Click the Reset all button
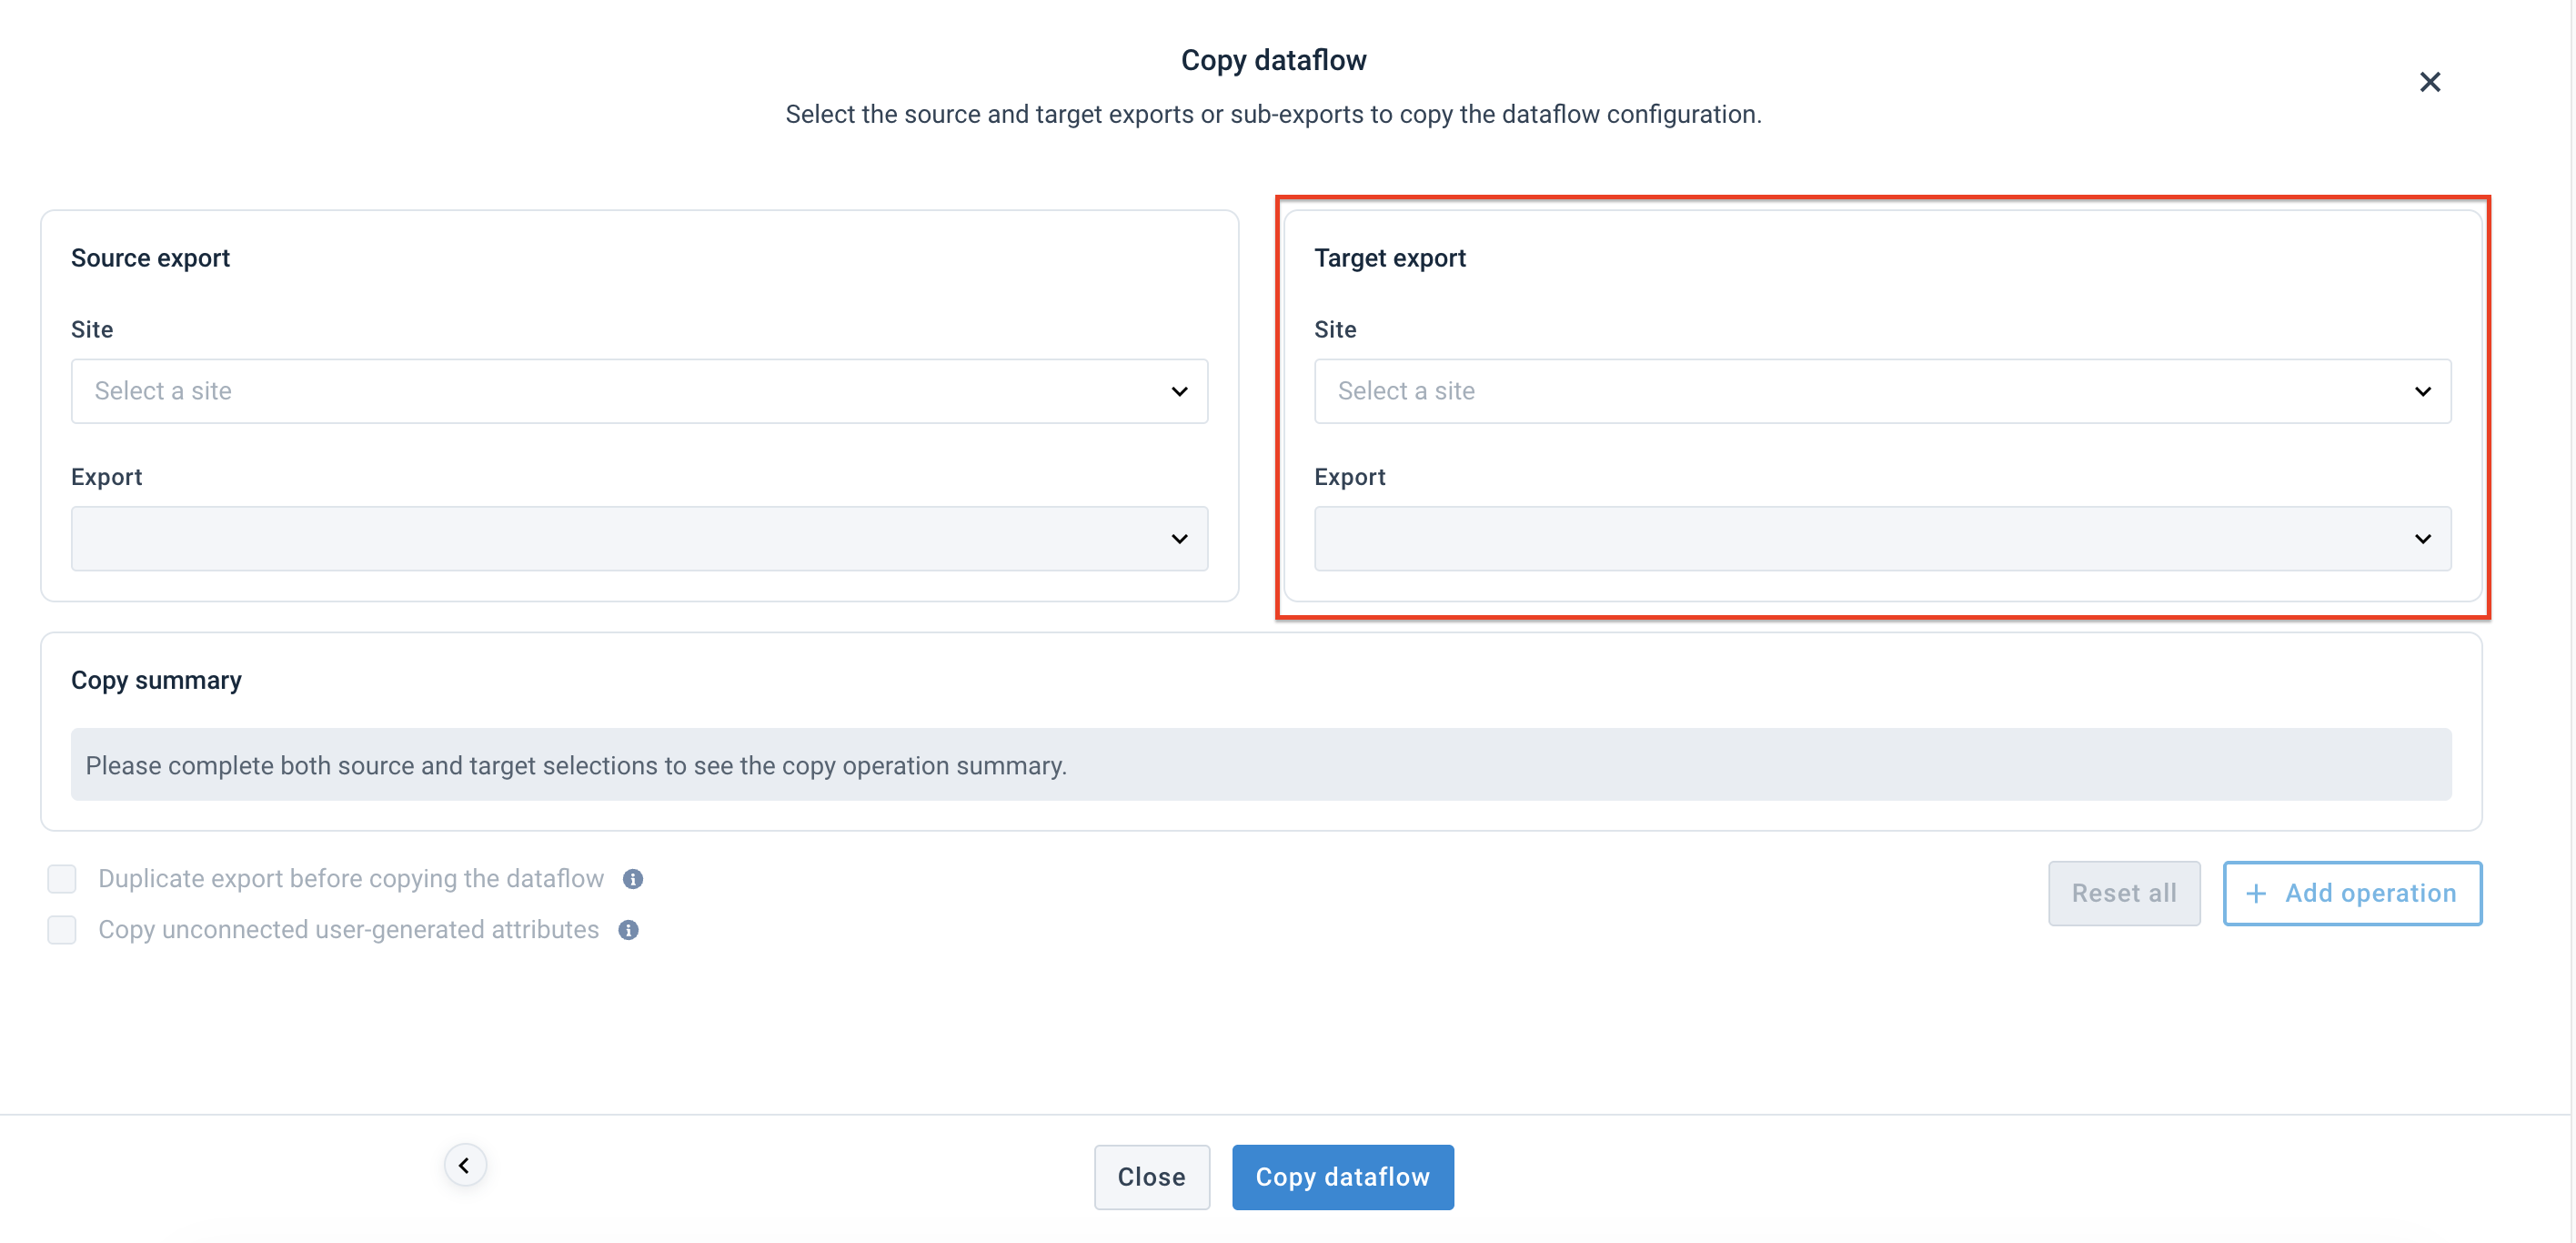The height and width of the screenshot is (1243, 2576). coord(2124,893)
